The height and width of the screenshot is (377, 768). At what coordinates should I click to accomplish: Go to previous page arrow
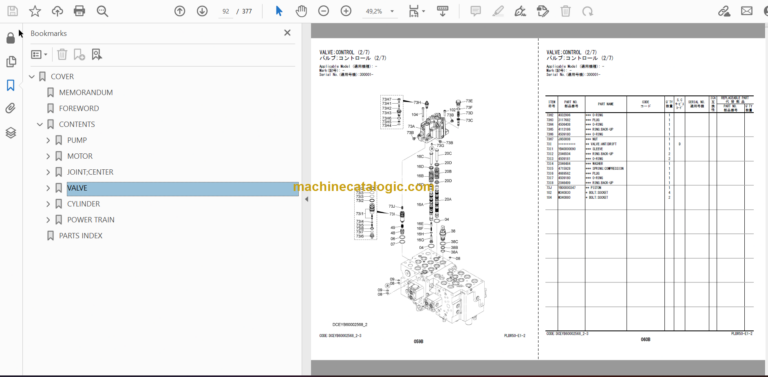tap(180, 11)
